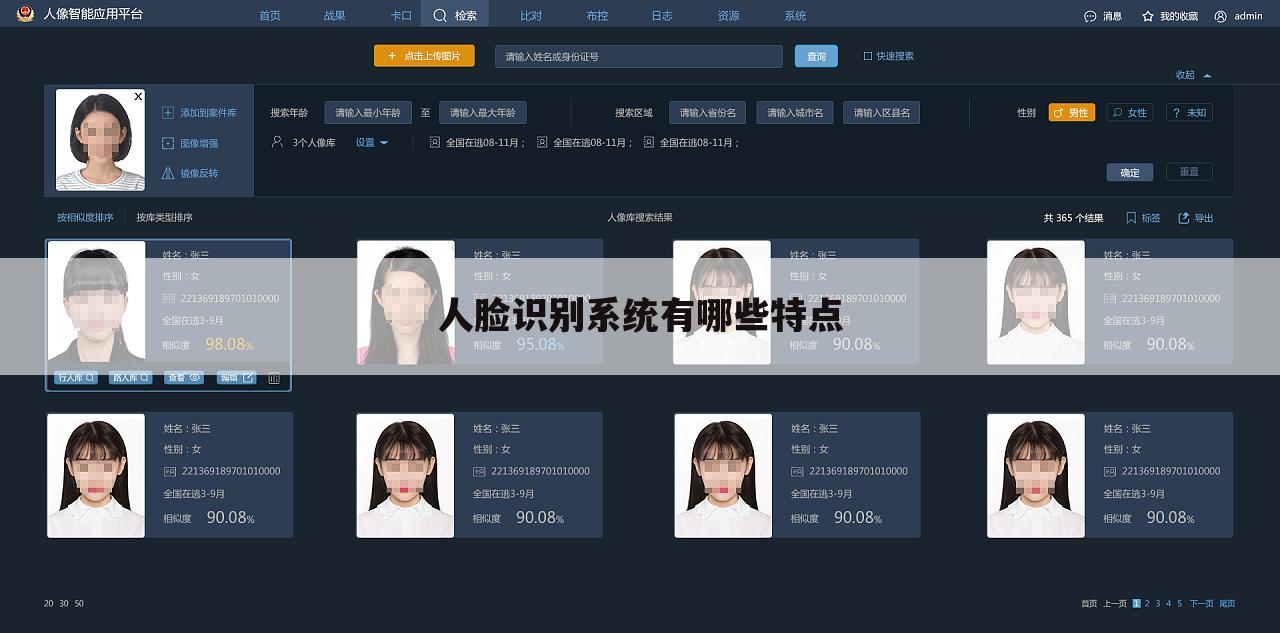The image size is (1280, 633).
Task: Click plus icon on 点击上传图片 button
Action: click(392, 56)
